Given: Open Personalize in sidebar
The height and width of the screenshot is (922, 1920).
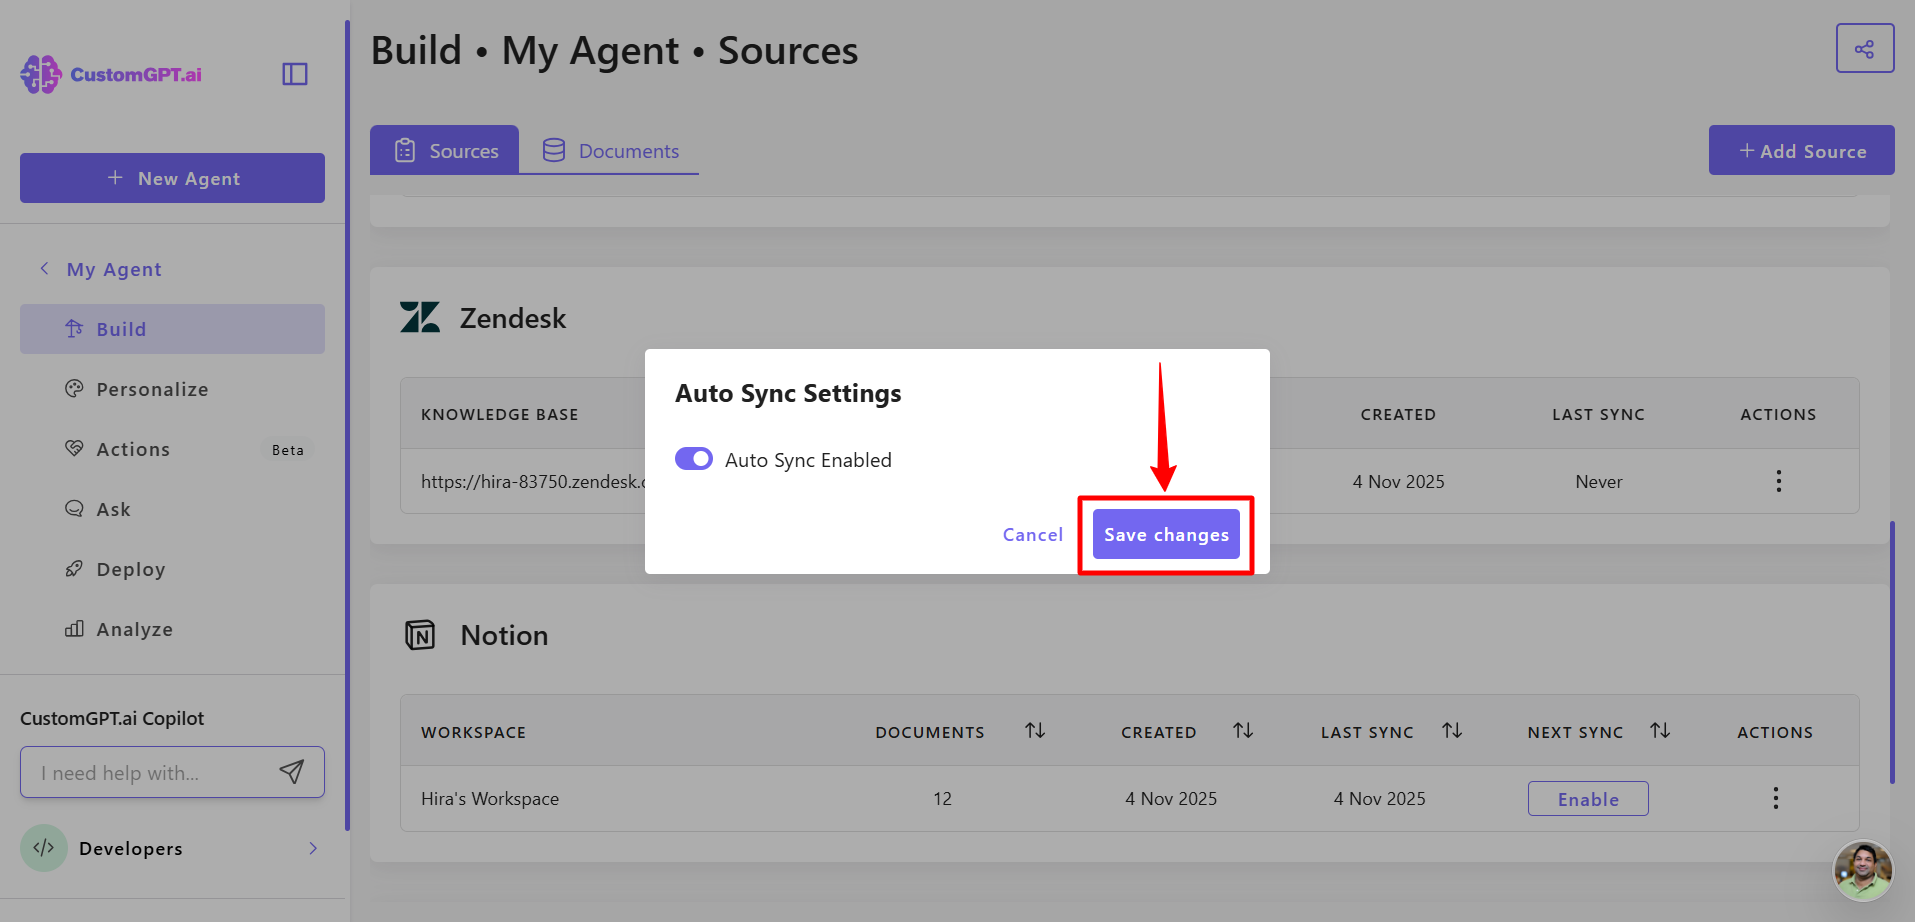Looking at the screenshot, I should point(172,389).
